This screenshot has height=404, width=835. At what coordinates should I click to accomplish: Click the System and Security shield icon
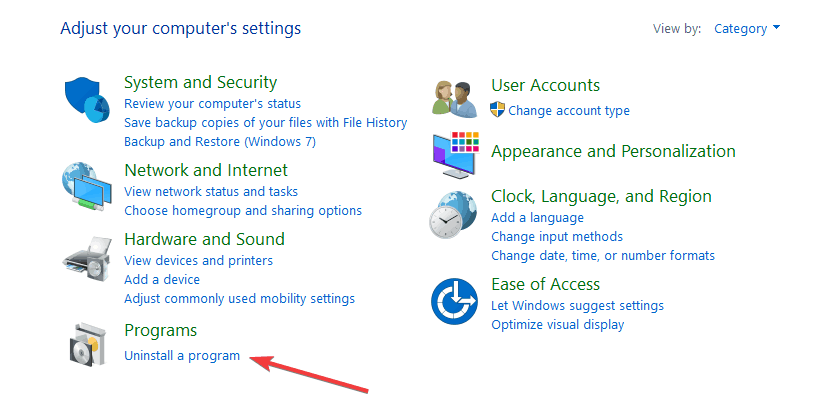click(x=87, y=99)
